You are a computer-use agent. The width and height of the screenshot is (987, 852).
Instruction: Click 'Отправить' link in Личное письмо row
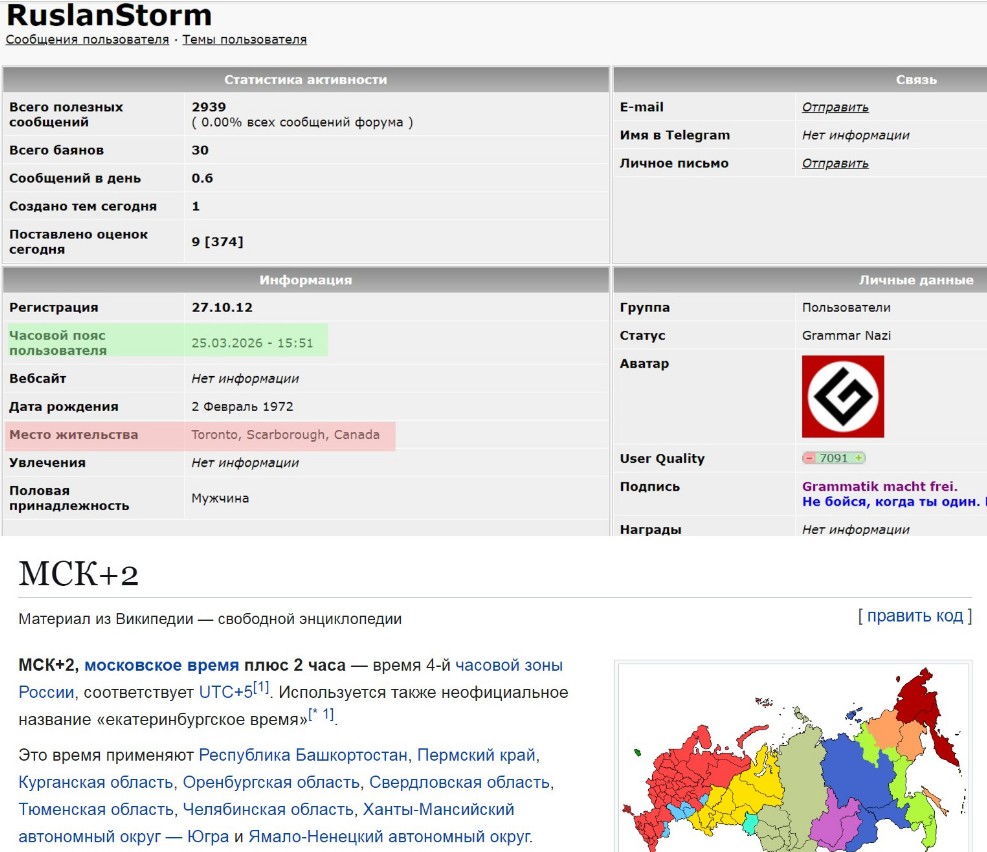point(835,163)
